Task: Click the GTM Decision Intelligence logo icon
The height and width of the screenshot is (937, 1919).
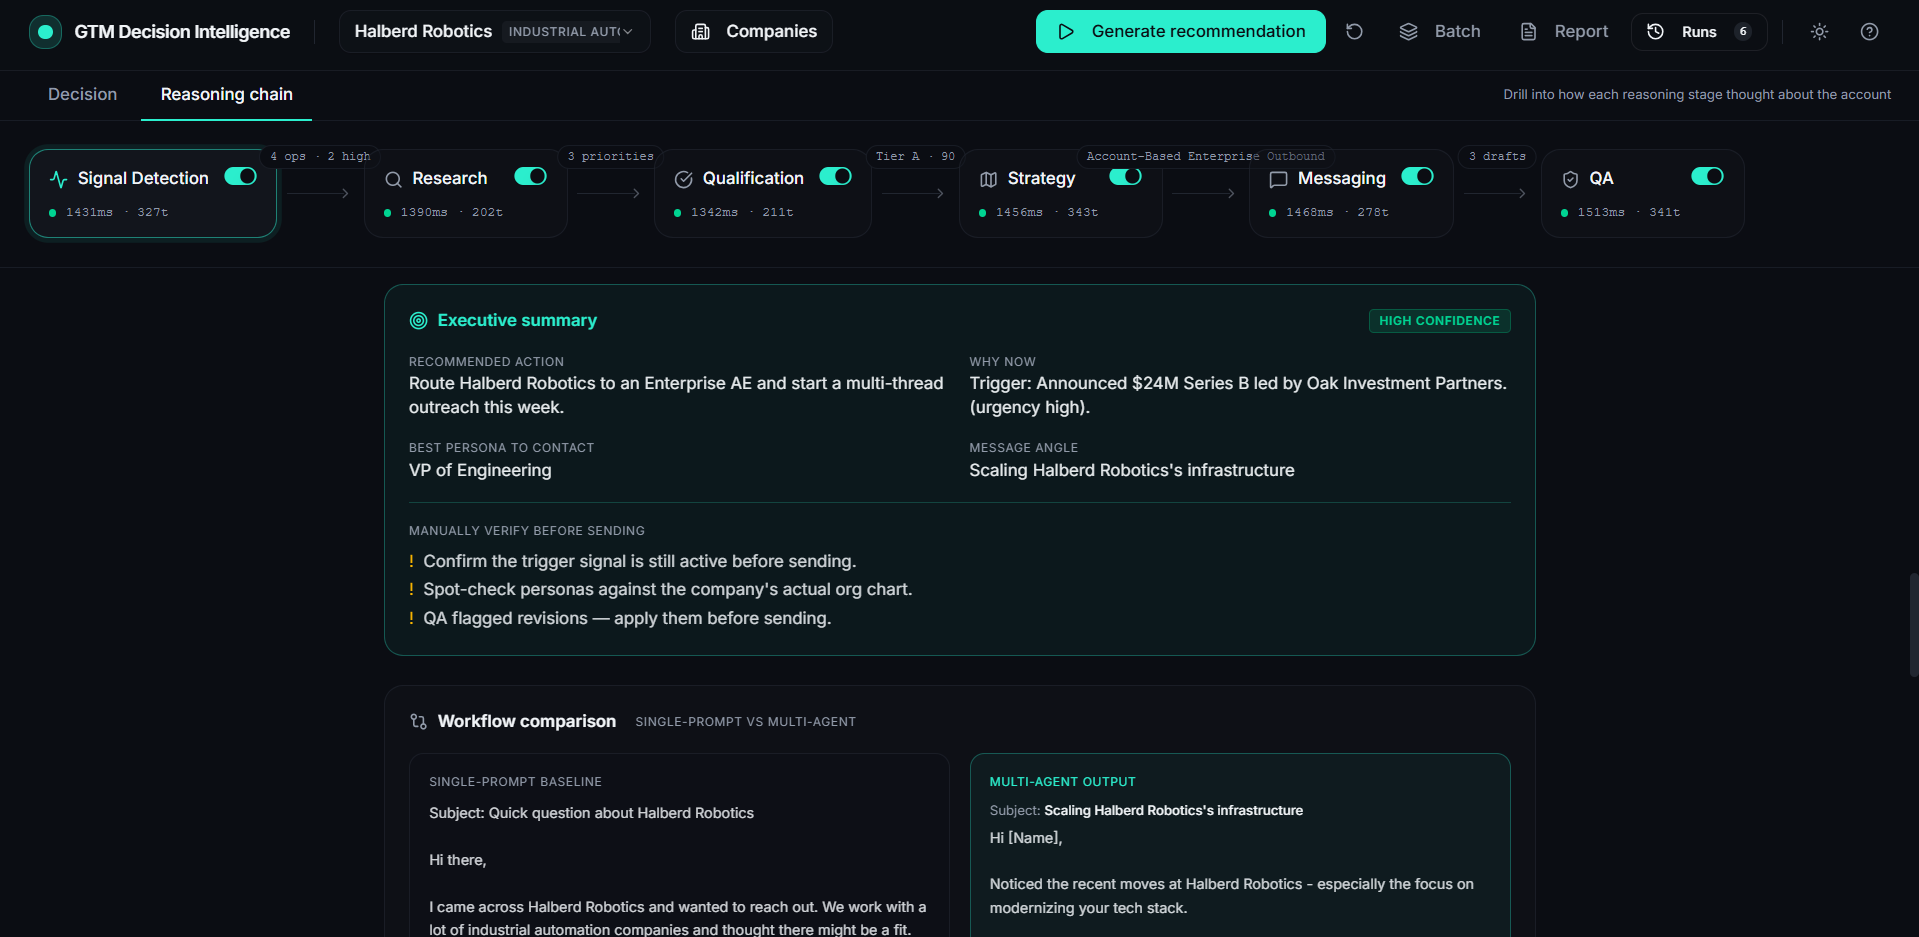Action: pos(45,32)
